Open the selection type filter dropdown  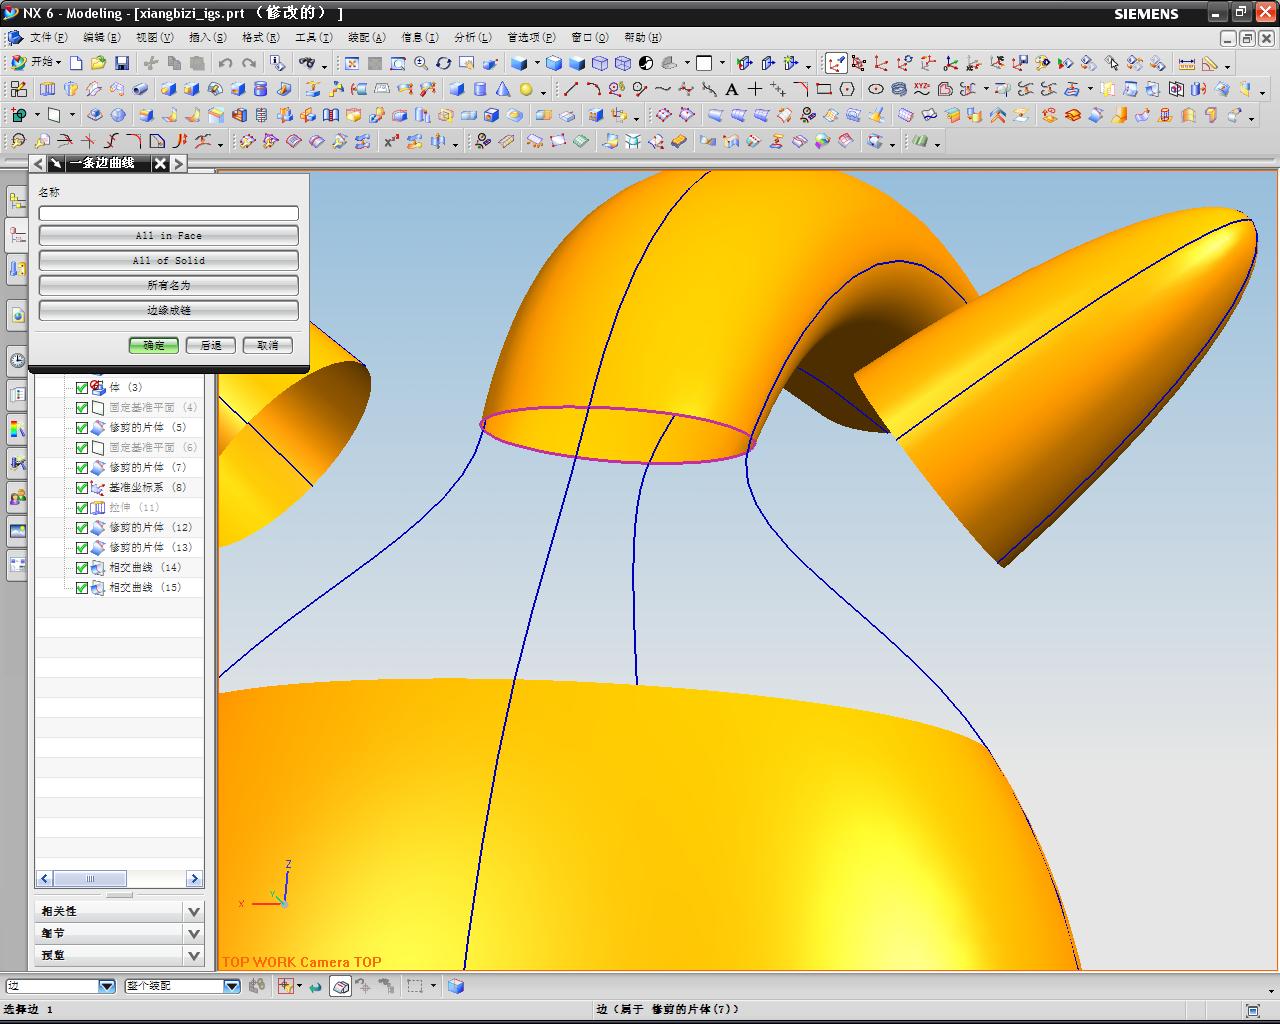click(107, 986)
